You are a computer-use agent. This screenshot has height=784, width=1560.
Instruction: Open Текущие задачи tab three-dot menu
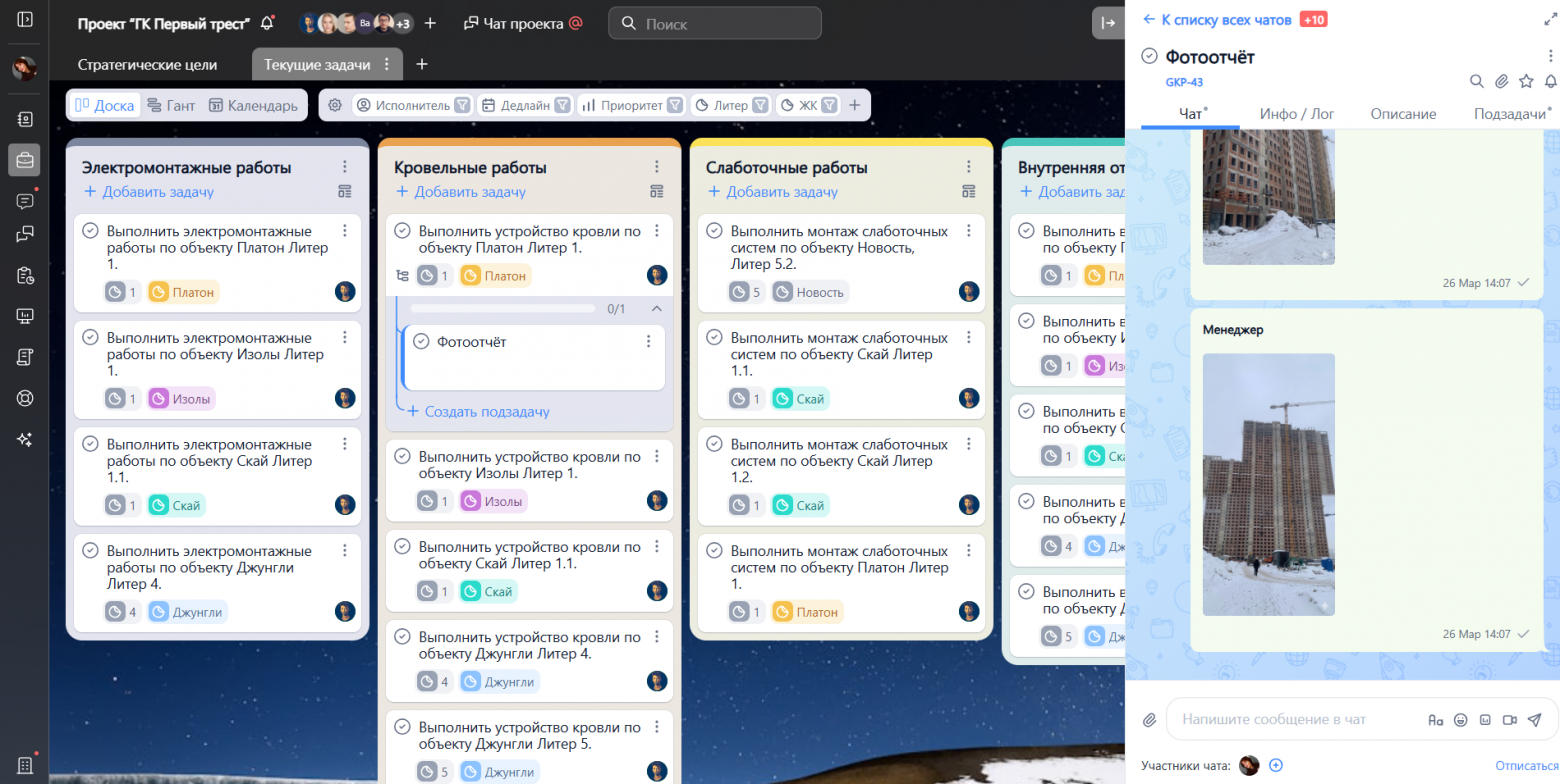point(387,64)
